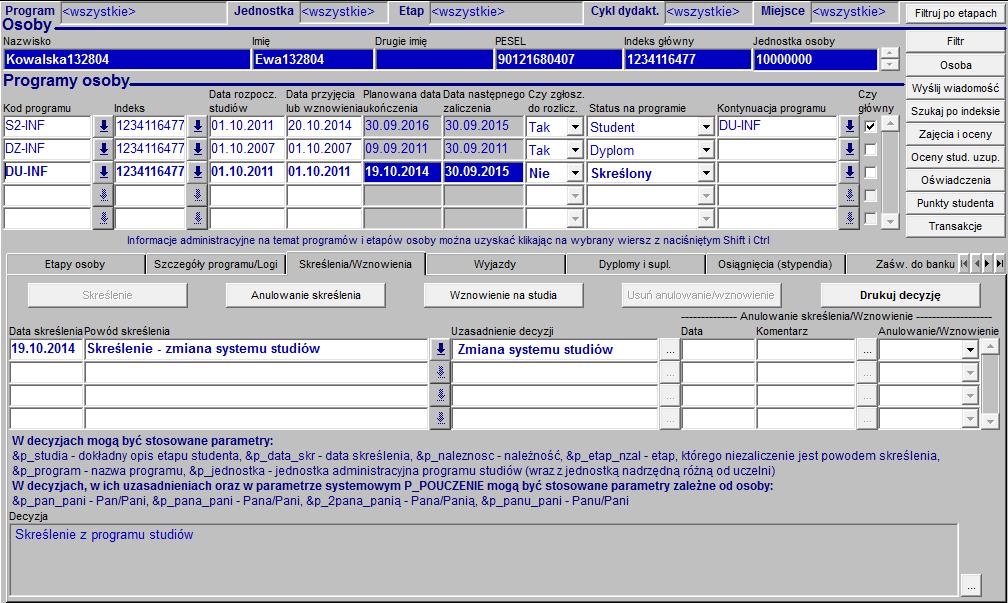Viewport: 1008px width, 603px height.
Task: Open the 'Skreślony' status dropdown
Action: pos(706,173)
